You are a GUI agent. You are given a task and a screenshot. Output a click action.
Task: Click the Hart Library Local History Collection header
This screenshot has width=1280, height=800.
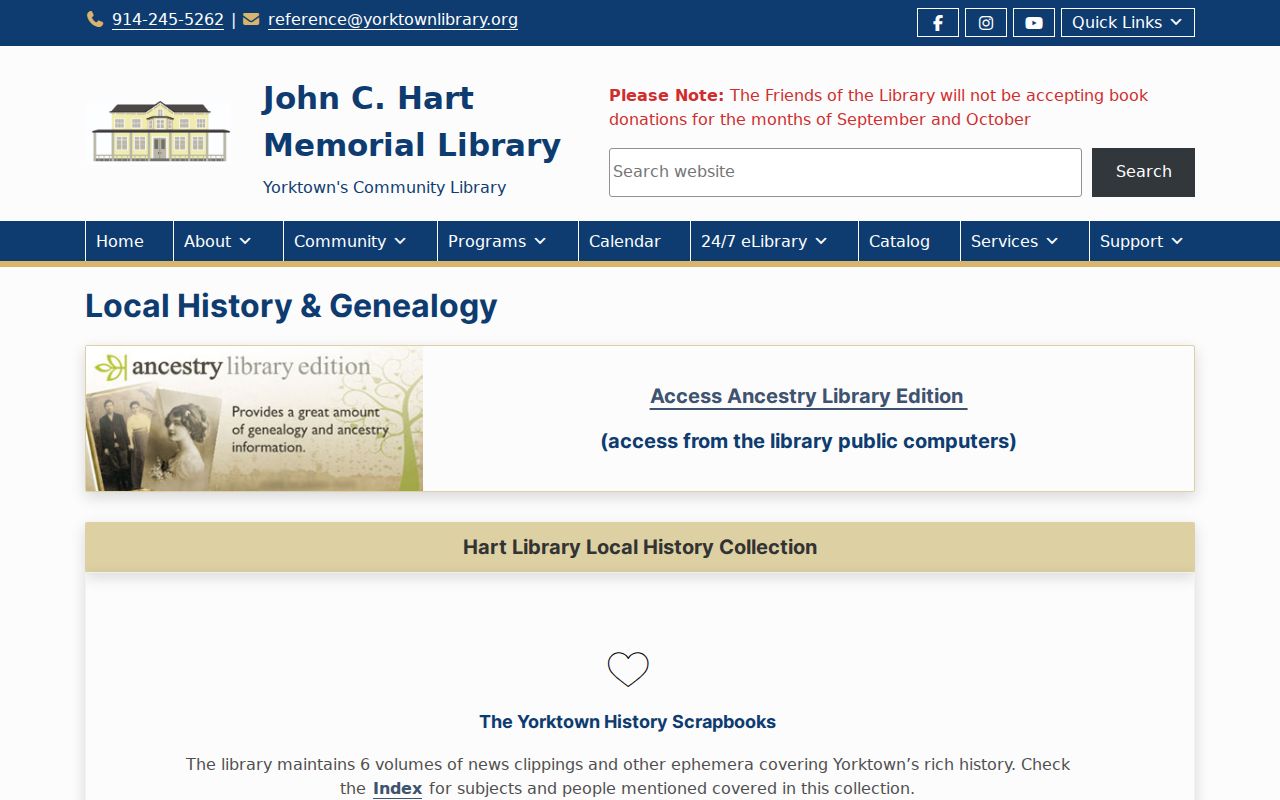[x=640, y=547]
